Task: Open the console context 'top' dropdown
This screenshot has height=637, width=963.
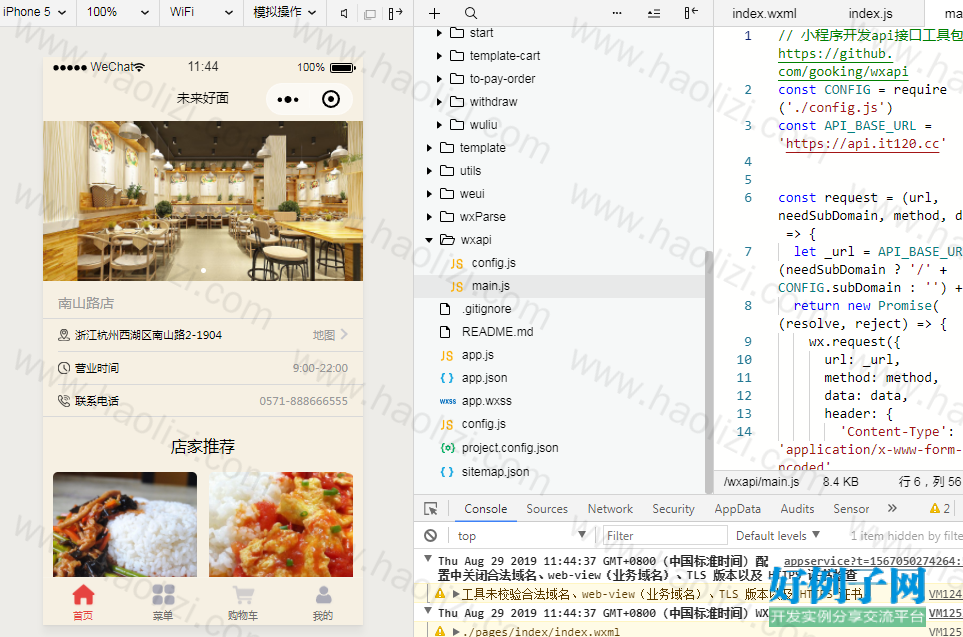Action: (521, 536)
